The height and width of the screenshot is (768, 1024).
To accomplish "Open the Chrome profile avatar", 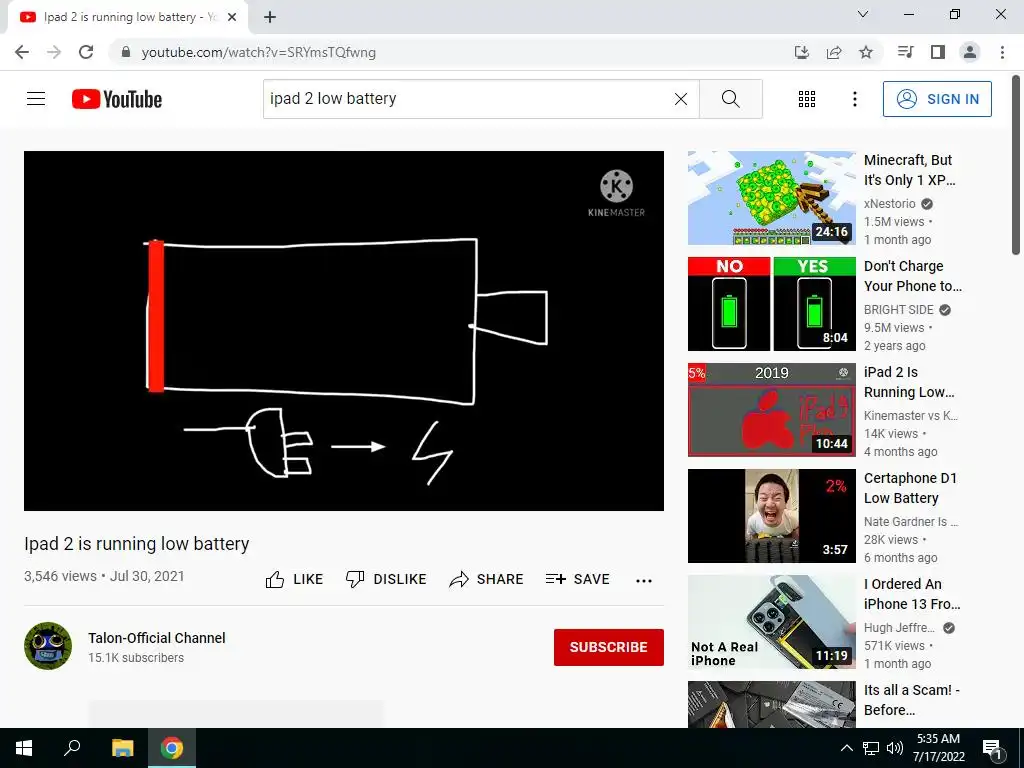I will (x=970, y=52).
